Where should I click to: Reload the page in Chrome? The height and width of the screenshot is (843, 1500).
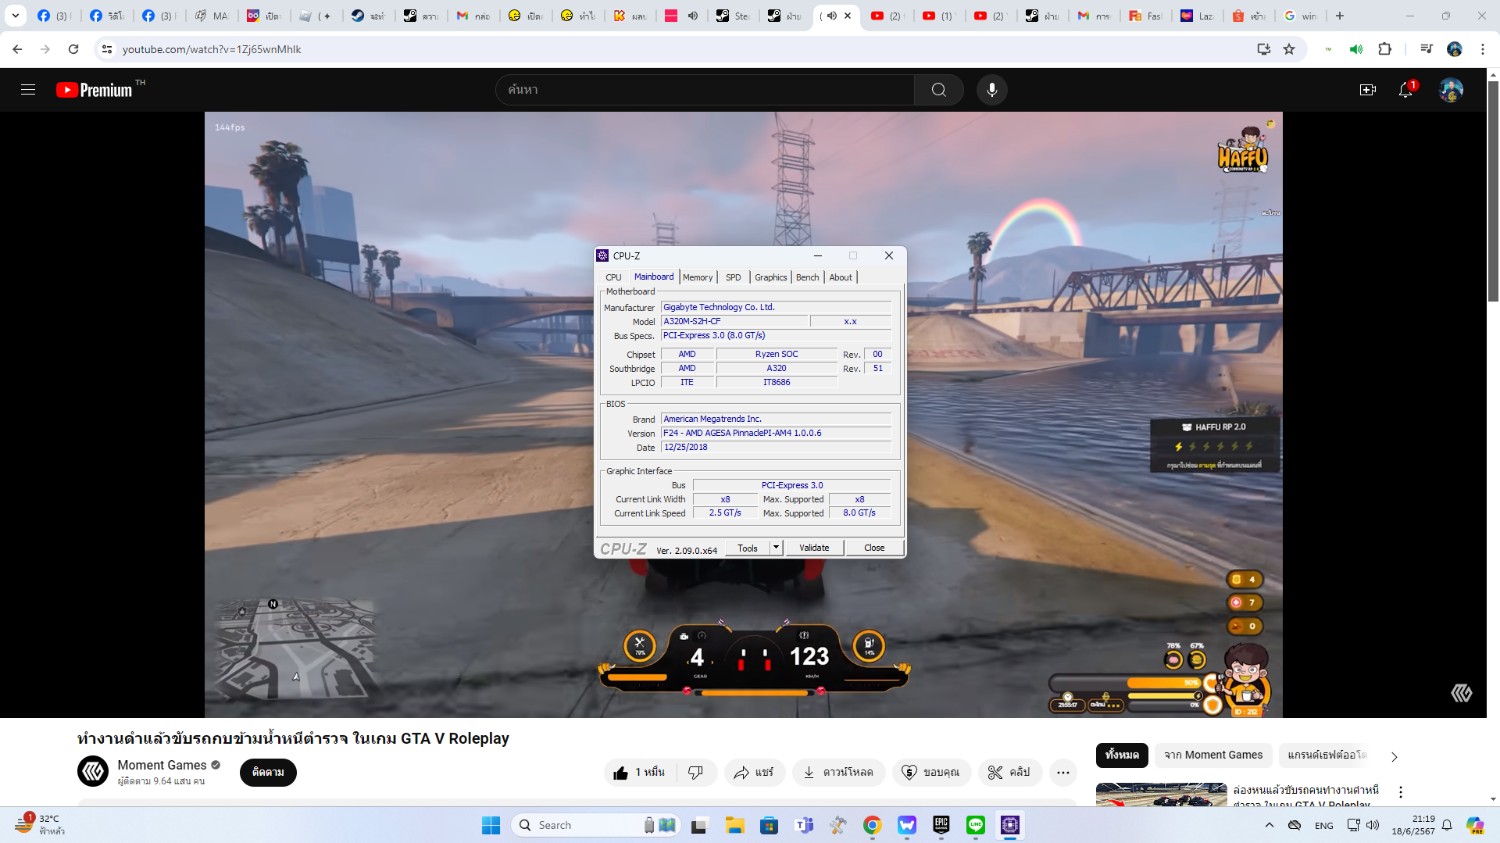[73, 49]
